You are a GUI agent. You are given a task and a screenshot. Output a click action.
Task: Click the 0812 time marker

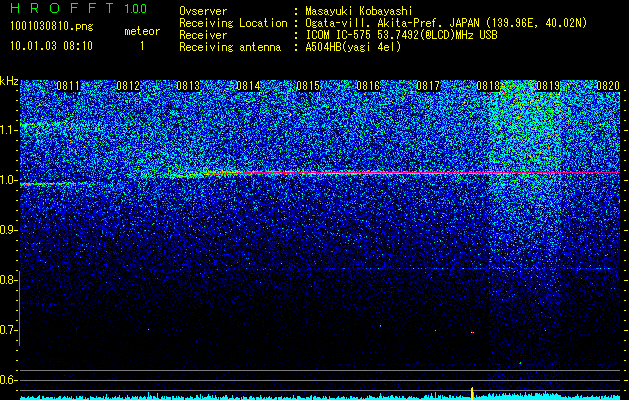pos(128,86)
